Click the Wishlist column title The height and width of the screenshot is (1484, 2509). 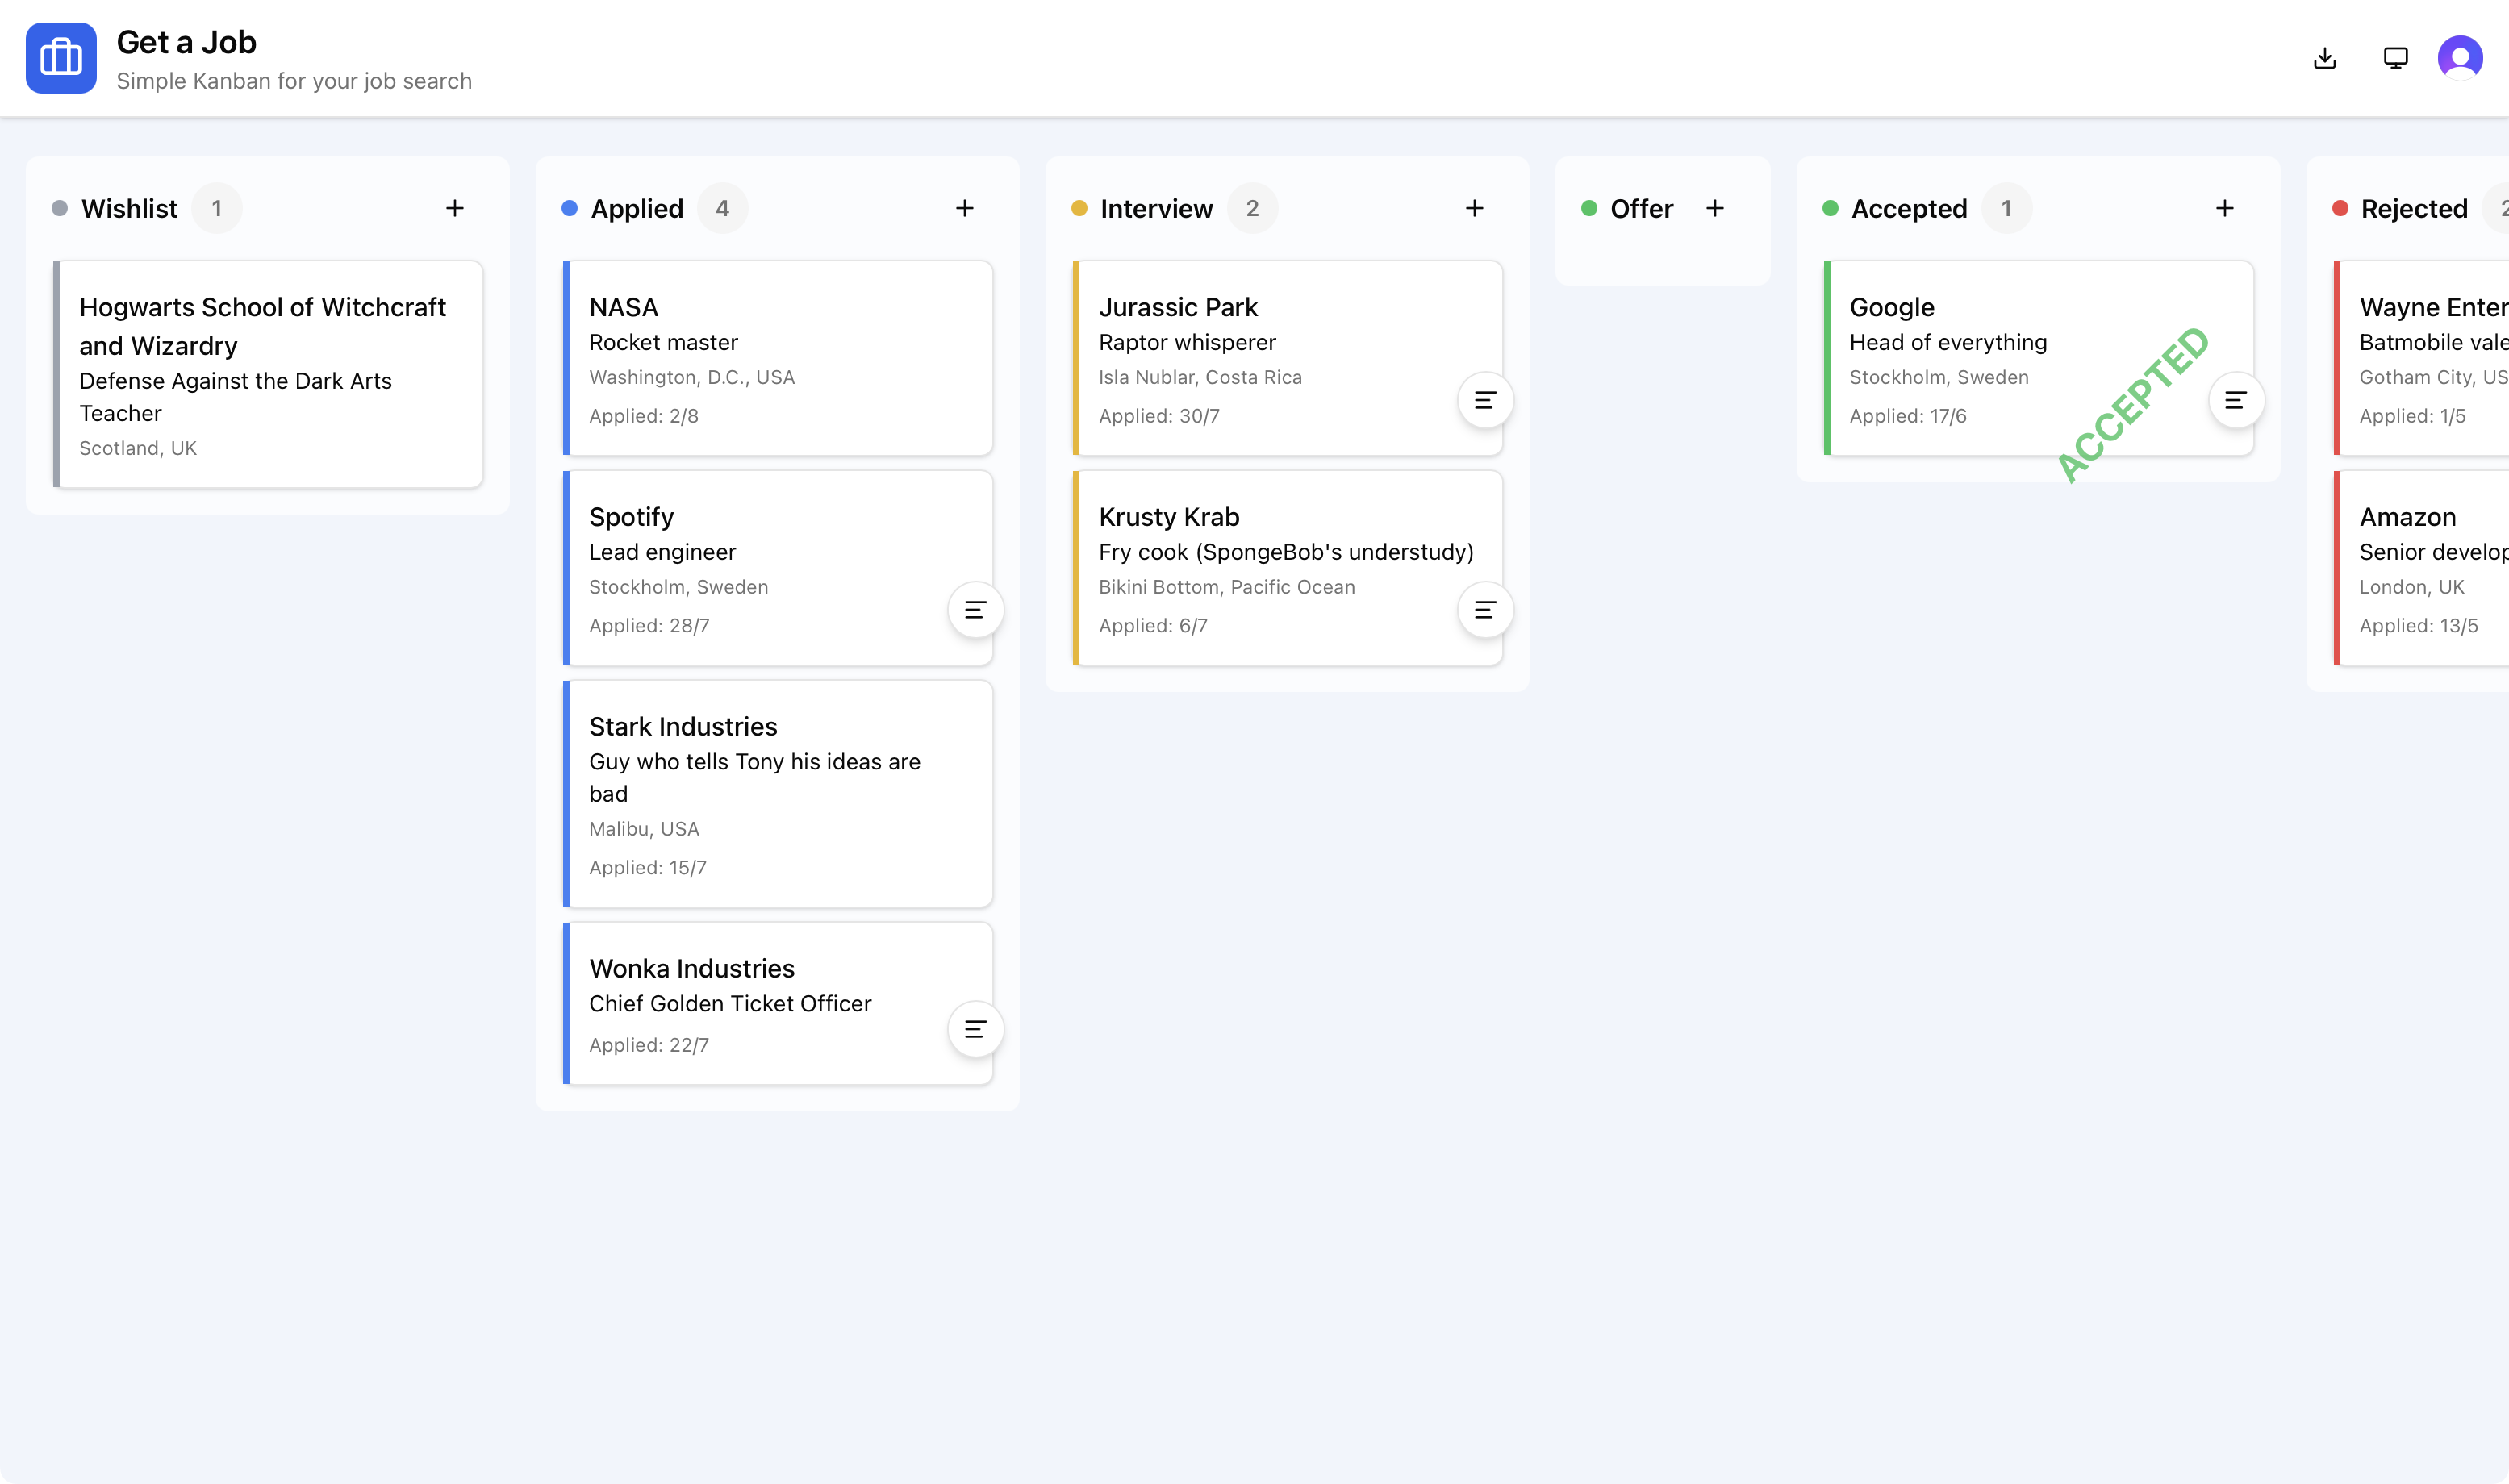click(x=129, y=208)
